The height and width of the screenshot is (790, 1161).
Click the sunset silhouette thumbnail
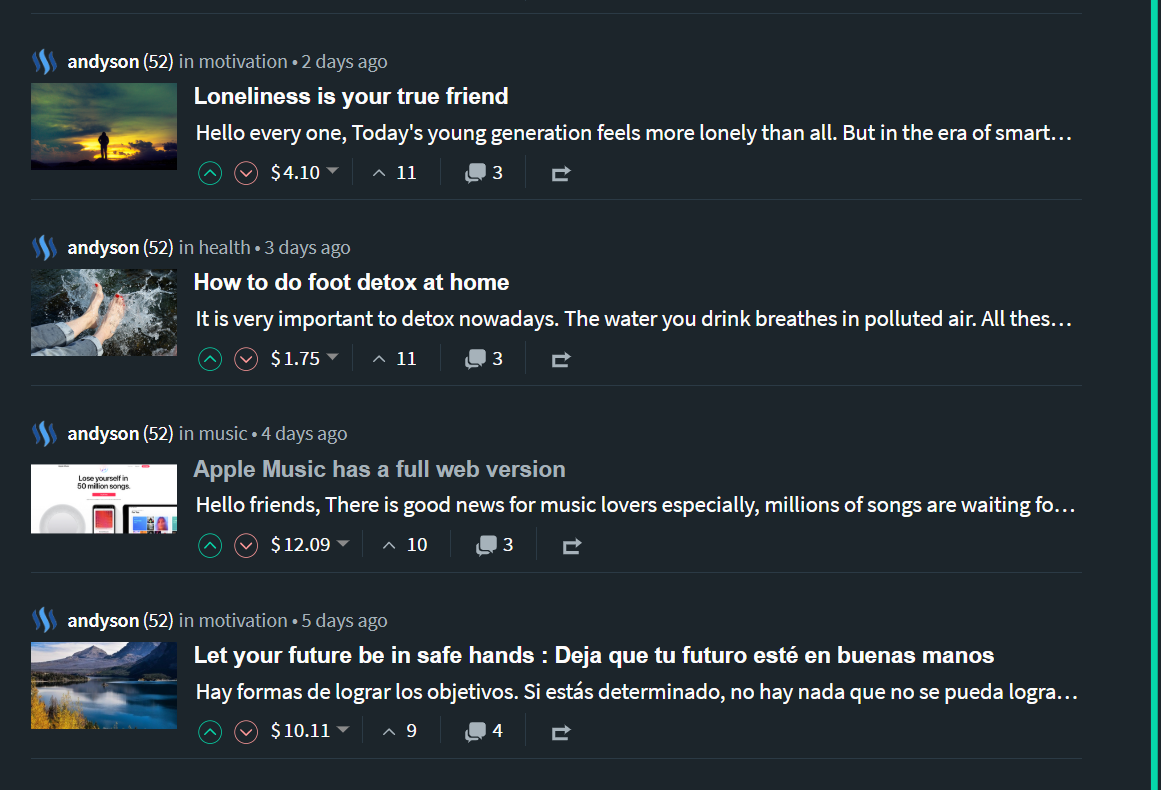(104, 126)
